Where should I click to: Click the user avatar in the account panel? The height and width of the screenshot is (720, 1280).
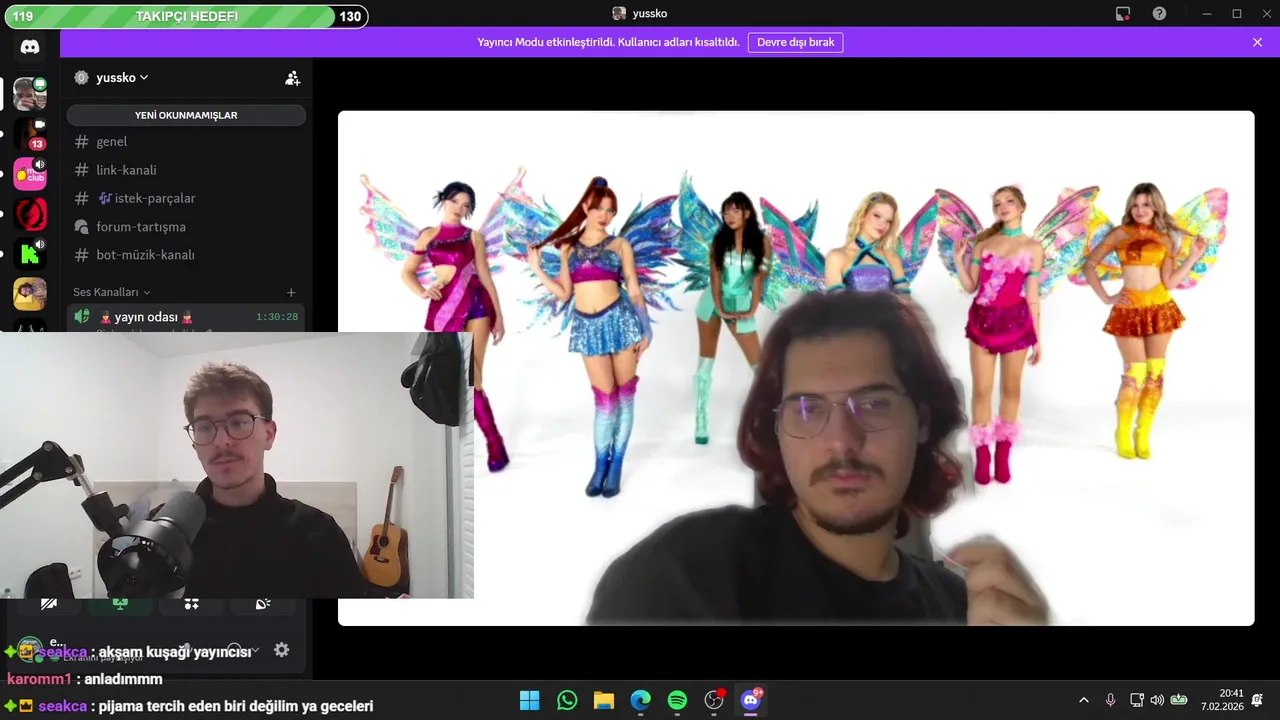tap(30, 650)
